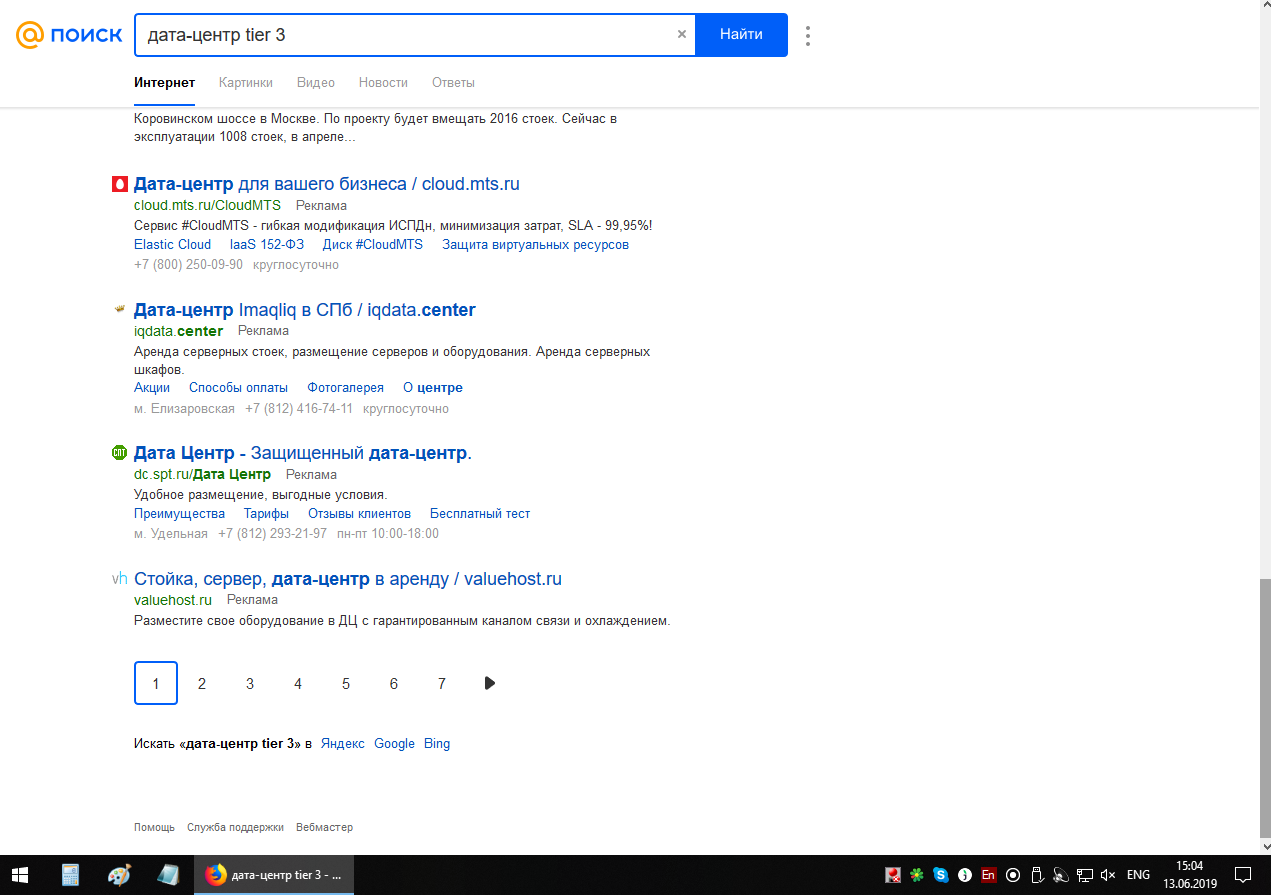Click the Skype tray icon
The height and width of the screenshot is (895, 1271).
click(941, 875)
